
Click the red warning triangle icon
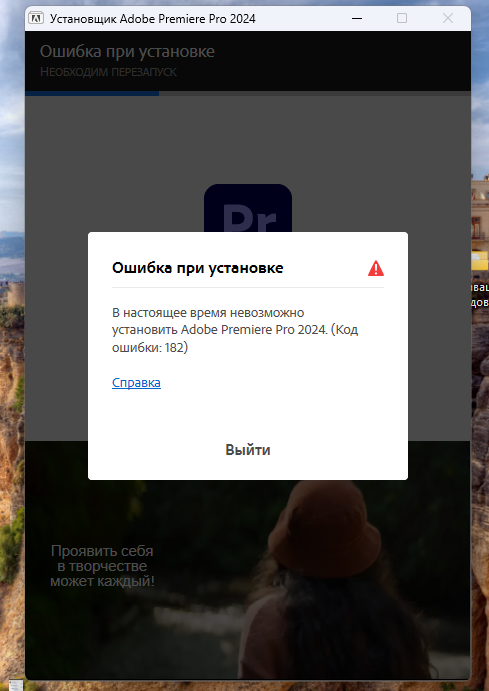pyautogui.click(x=376, y=268)
